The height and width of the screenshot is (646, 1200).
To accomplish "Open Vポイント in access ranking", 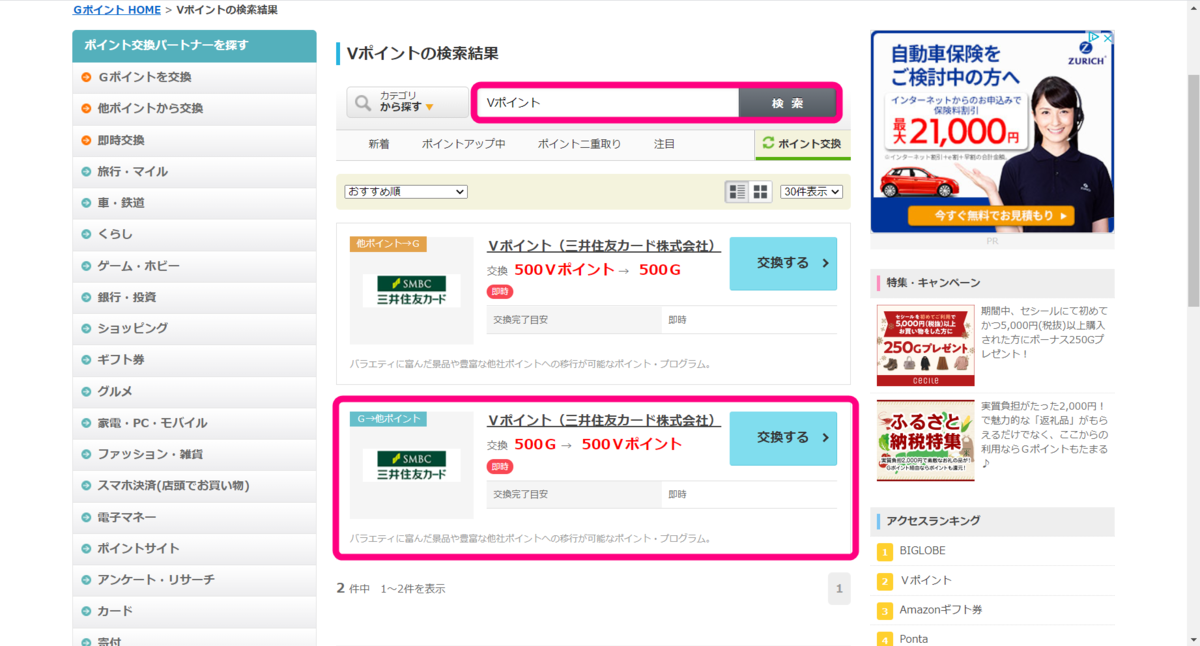I will click(927, 581).
